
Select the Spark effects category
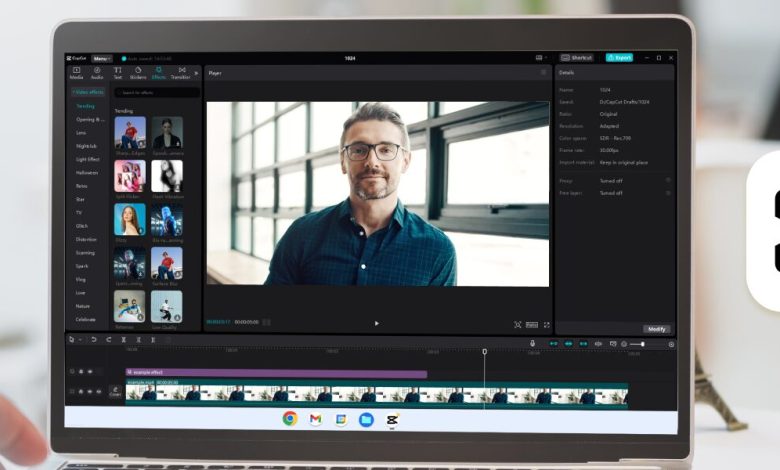(x=82, y=266)
